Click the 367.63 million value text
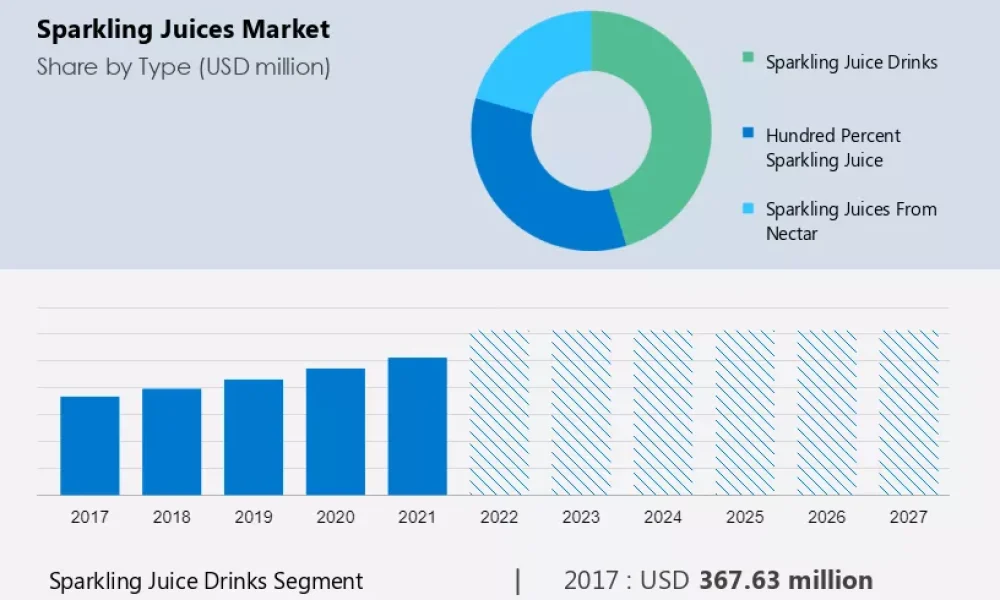 [x=786, y=580]
